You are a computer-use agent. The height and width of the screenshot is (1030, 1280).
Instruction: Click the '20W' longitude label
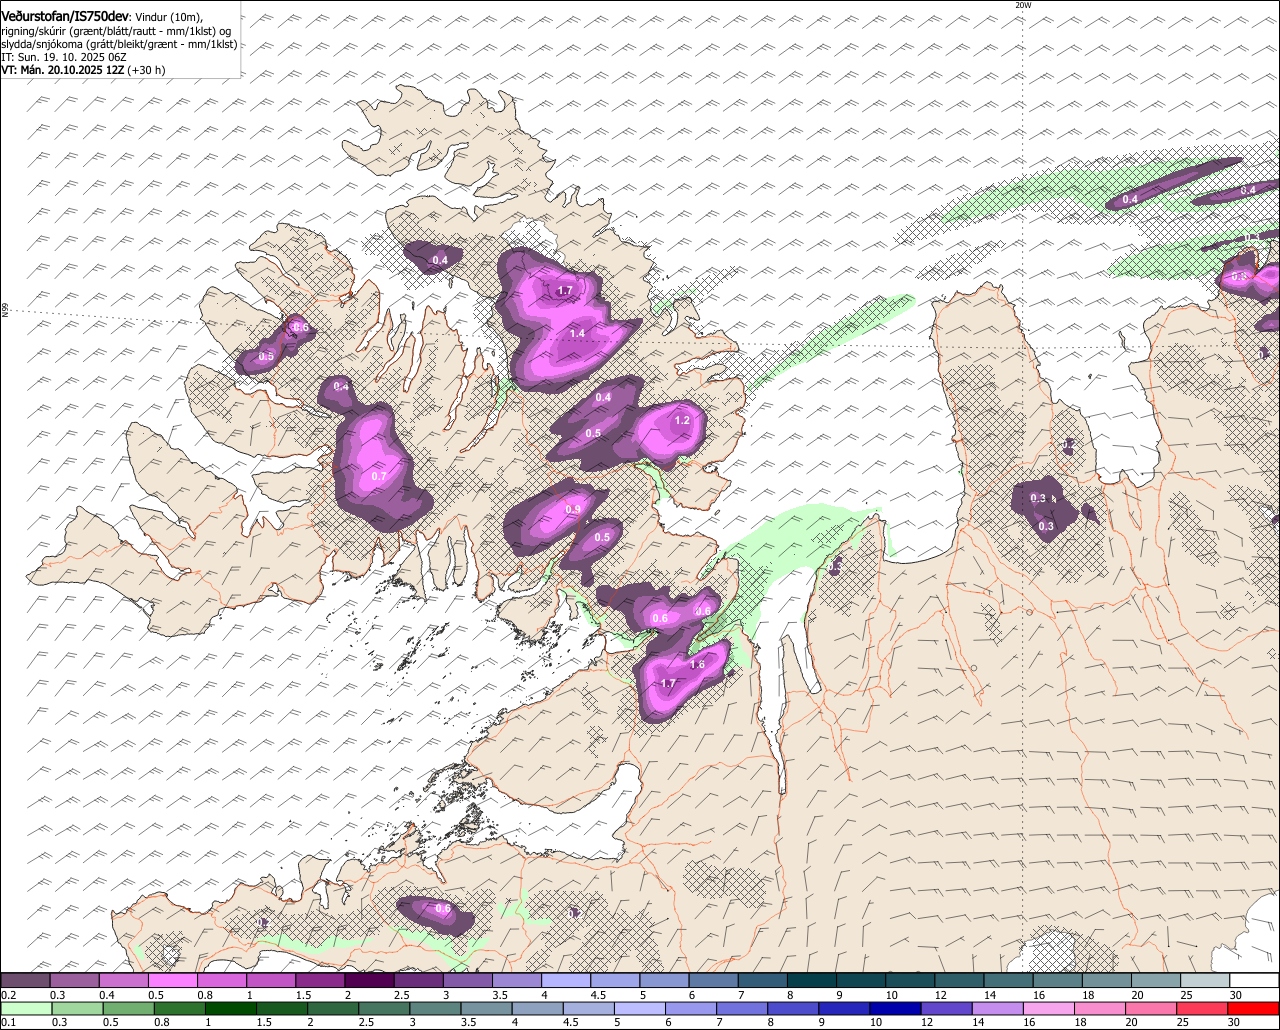point(1022,5)
